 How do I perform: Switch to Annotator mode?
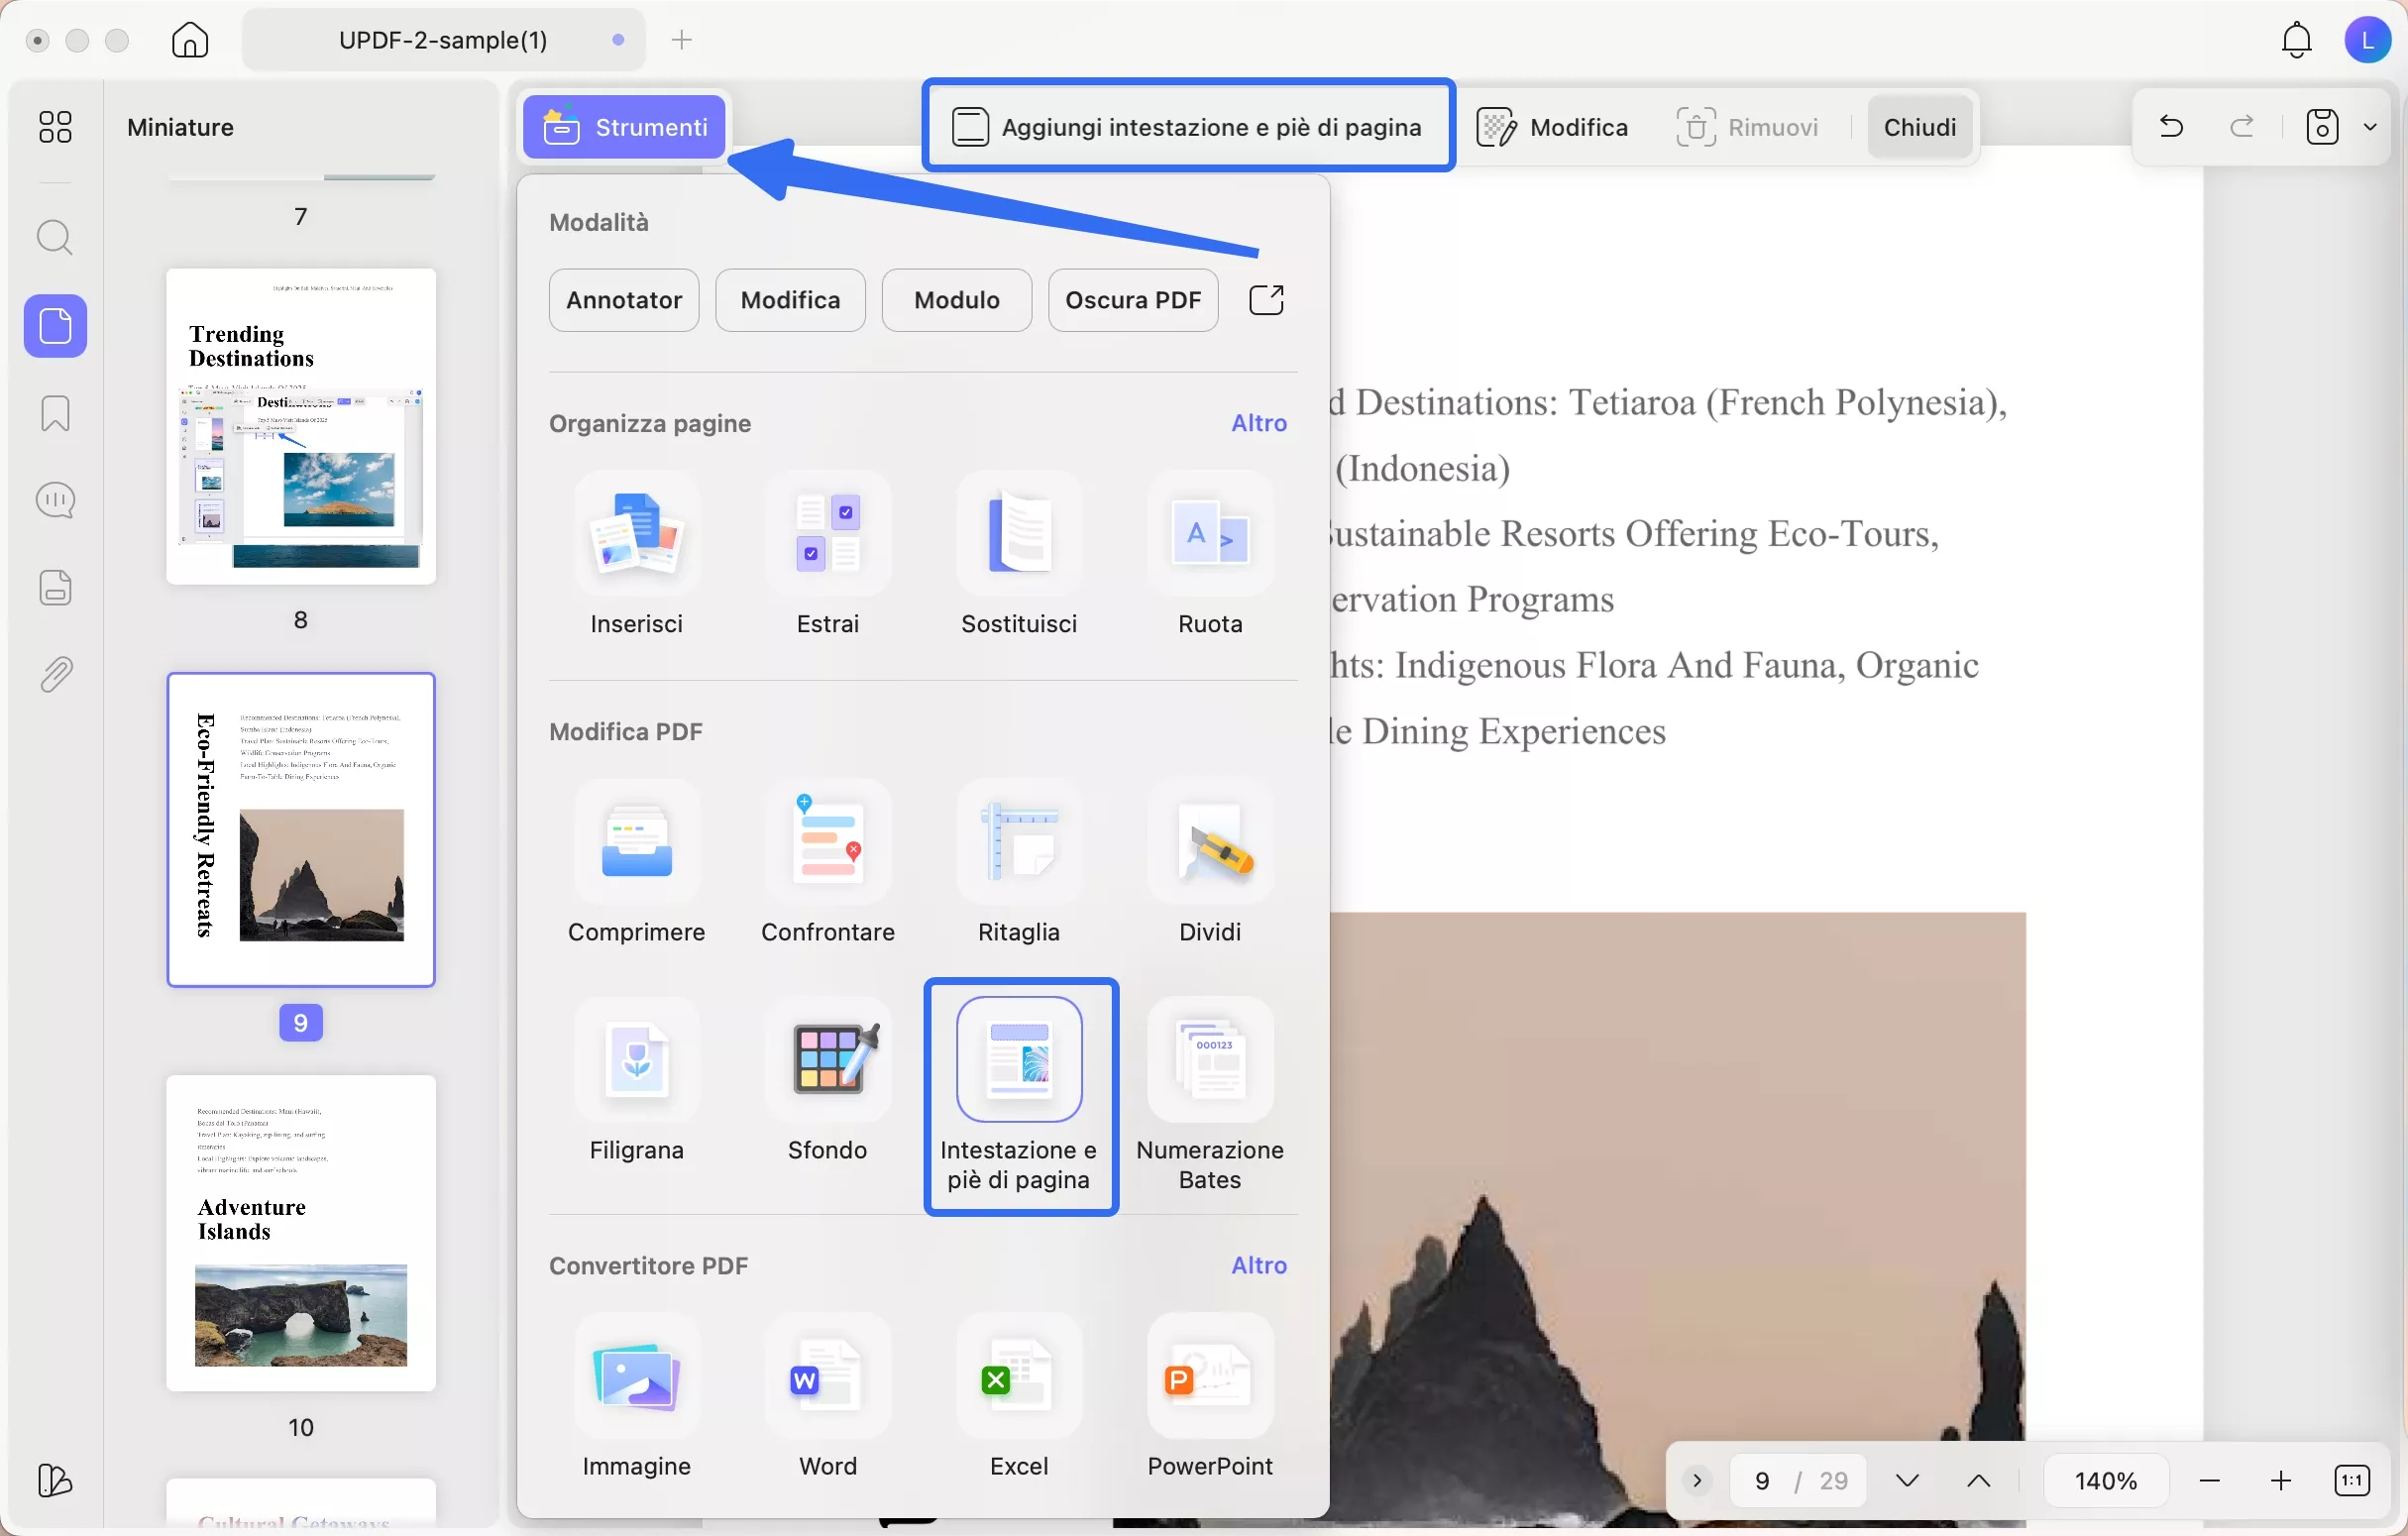pos(622,300)
